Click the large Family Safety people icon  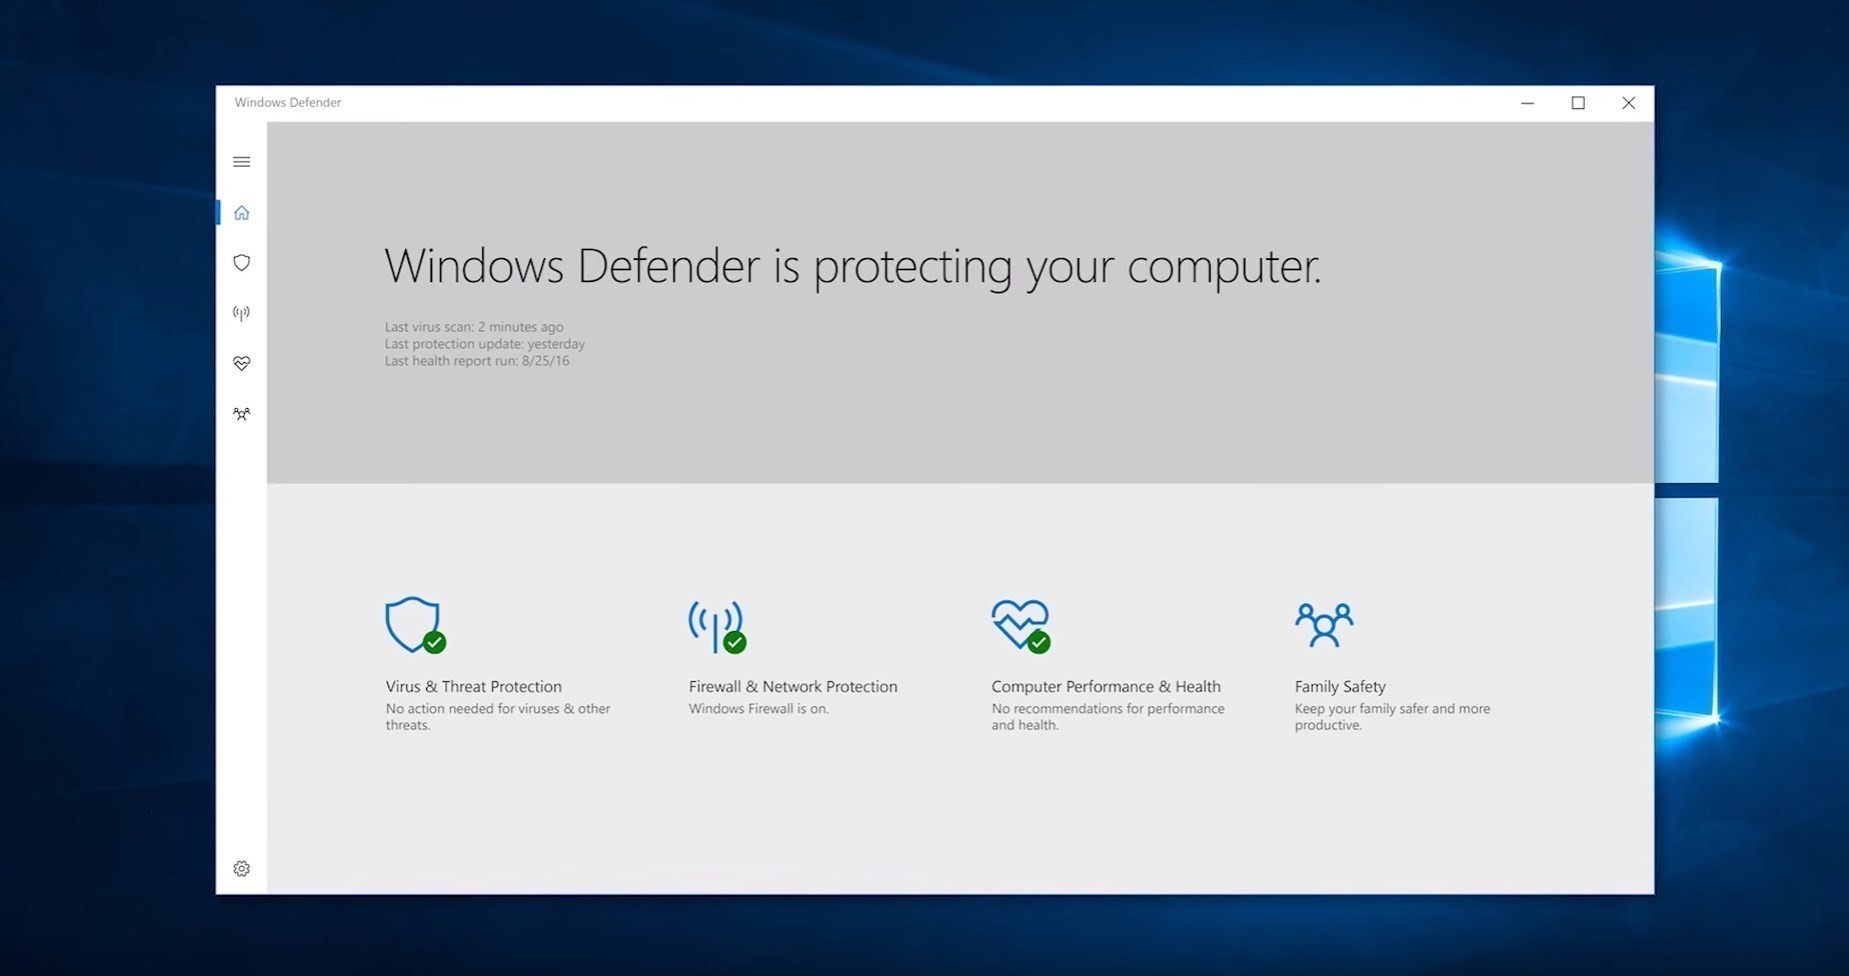[x=1324, y=624]
